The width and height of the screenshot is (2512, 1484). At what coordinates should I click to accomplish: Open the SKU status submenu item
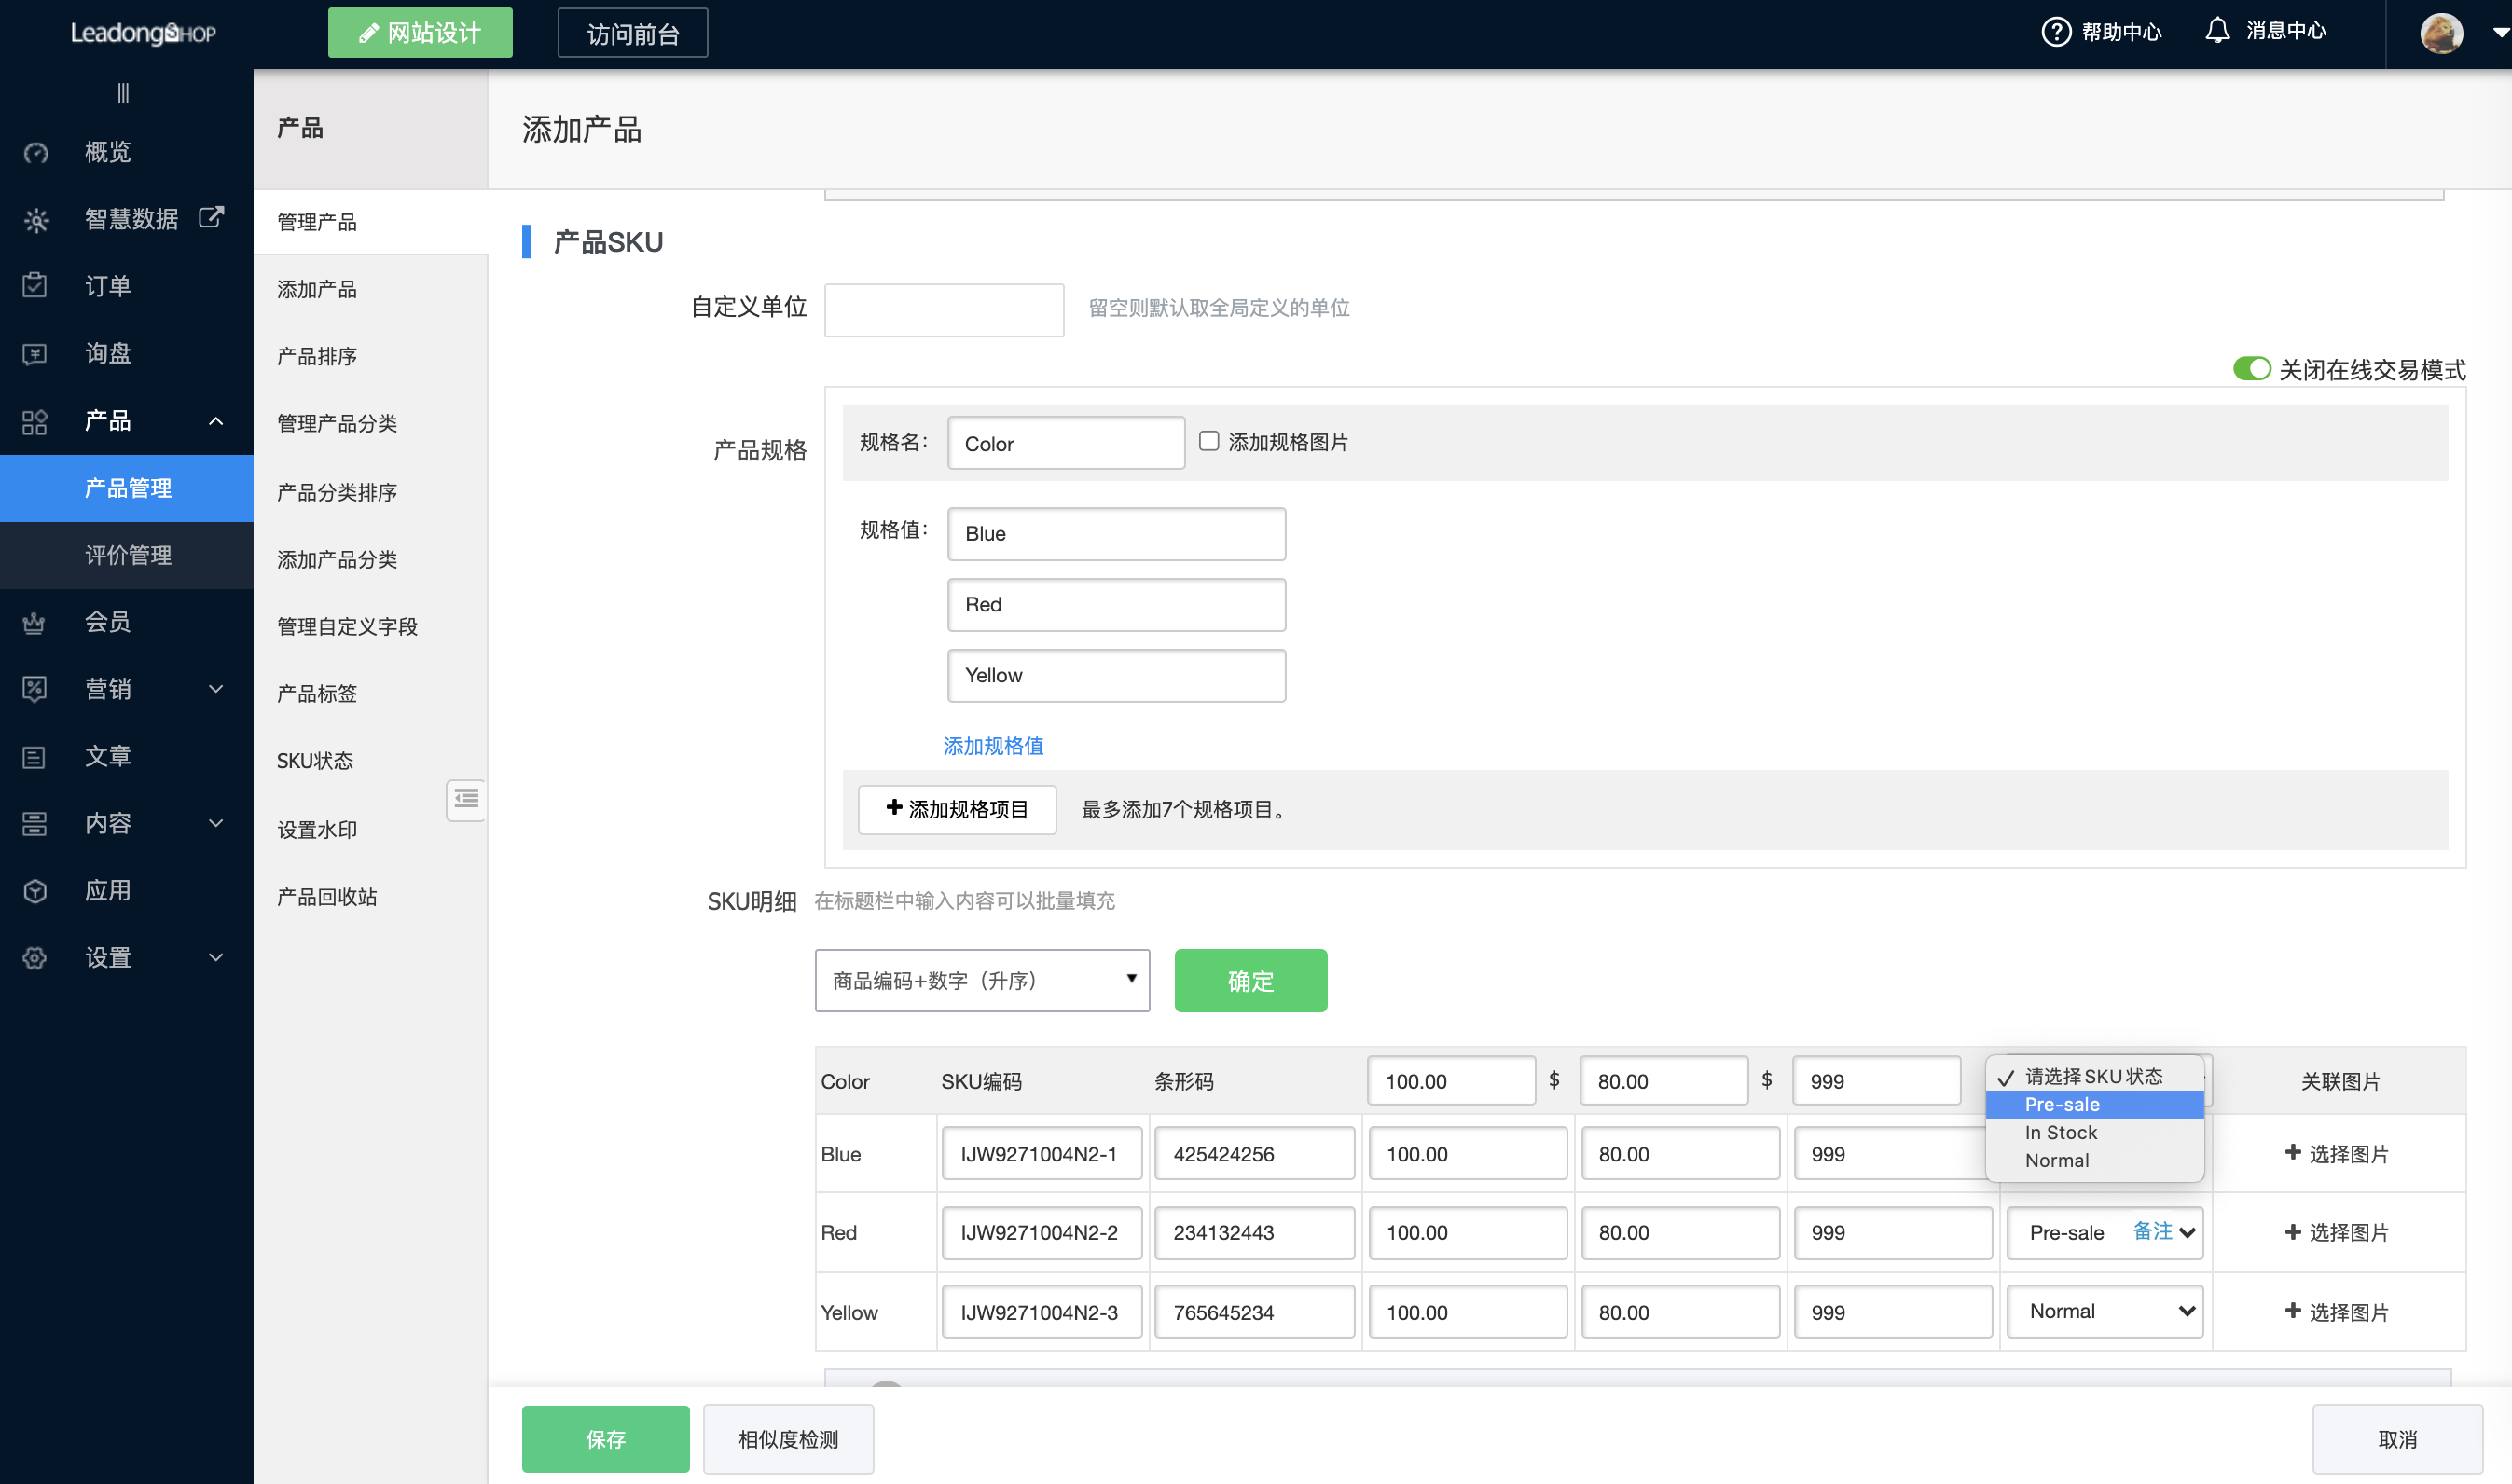(315, 761)
